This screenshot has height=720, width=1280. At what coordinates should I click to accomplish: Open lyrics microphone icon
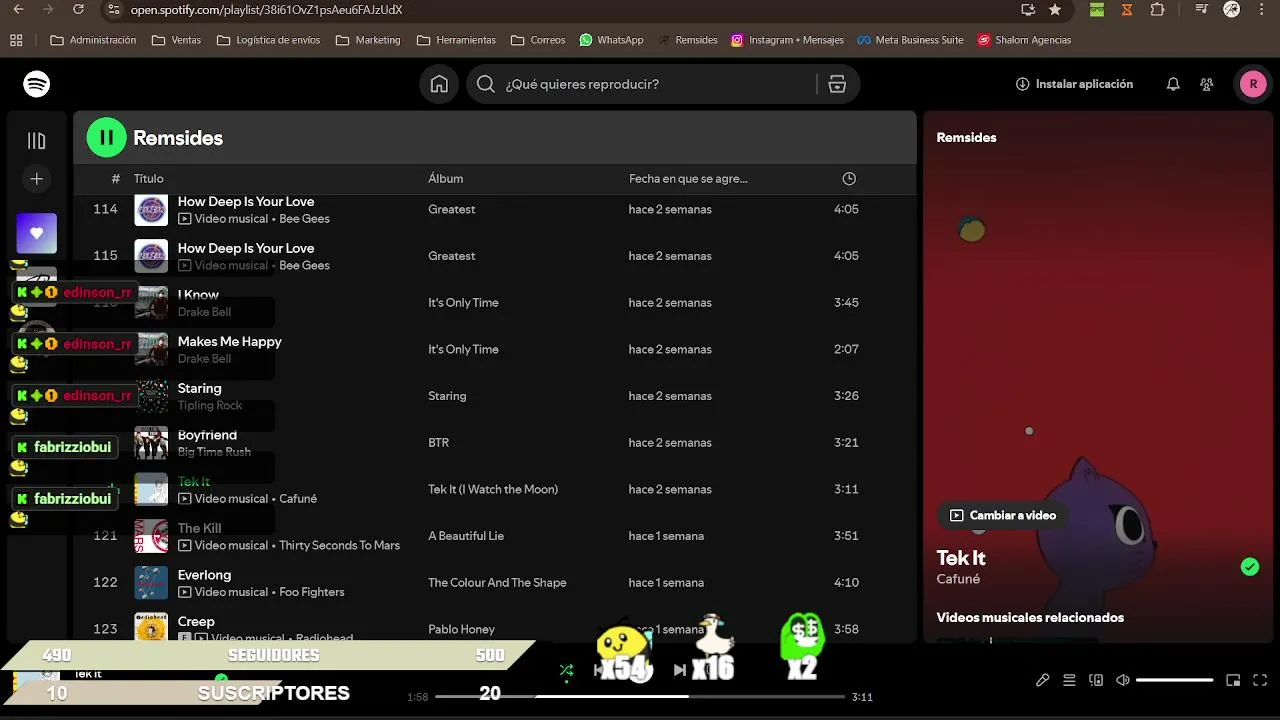(1042, 680)
